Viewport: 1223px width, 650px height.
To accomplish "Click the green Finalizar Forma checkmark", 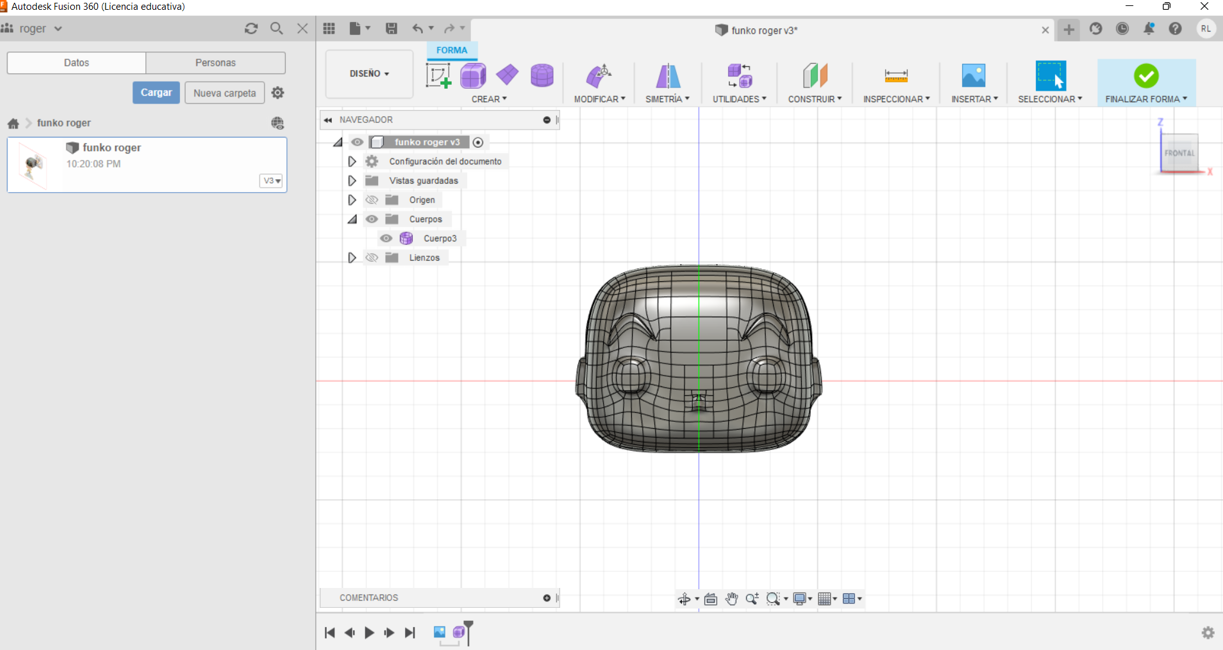I will tap(1146, 76).
